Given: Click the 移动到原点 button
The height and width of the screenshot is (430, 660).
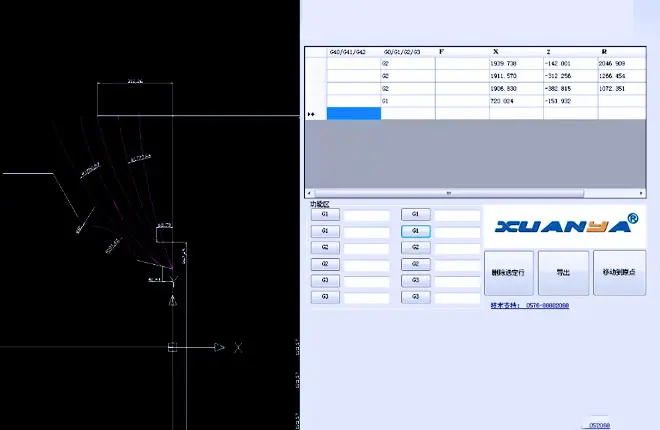Looking at the screenshot, I should (x=619, y=272).
